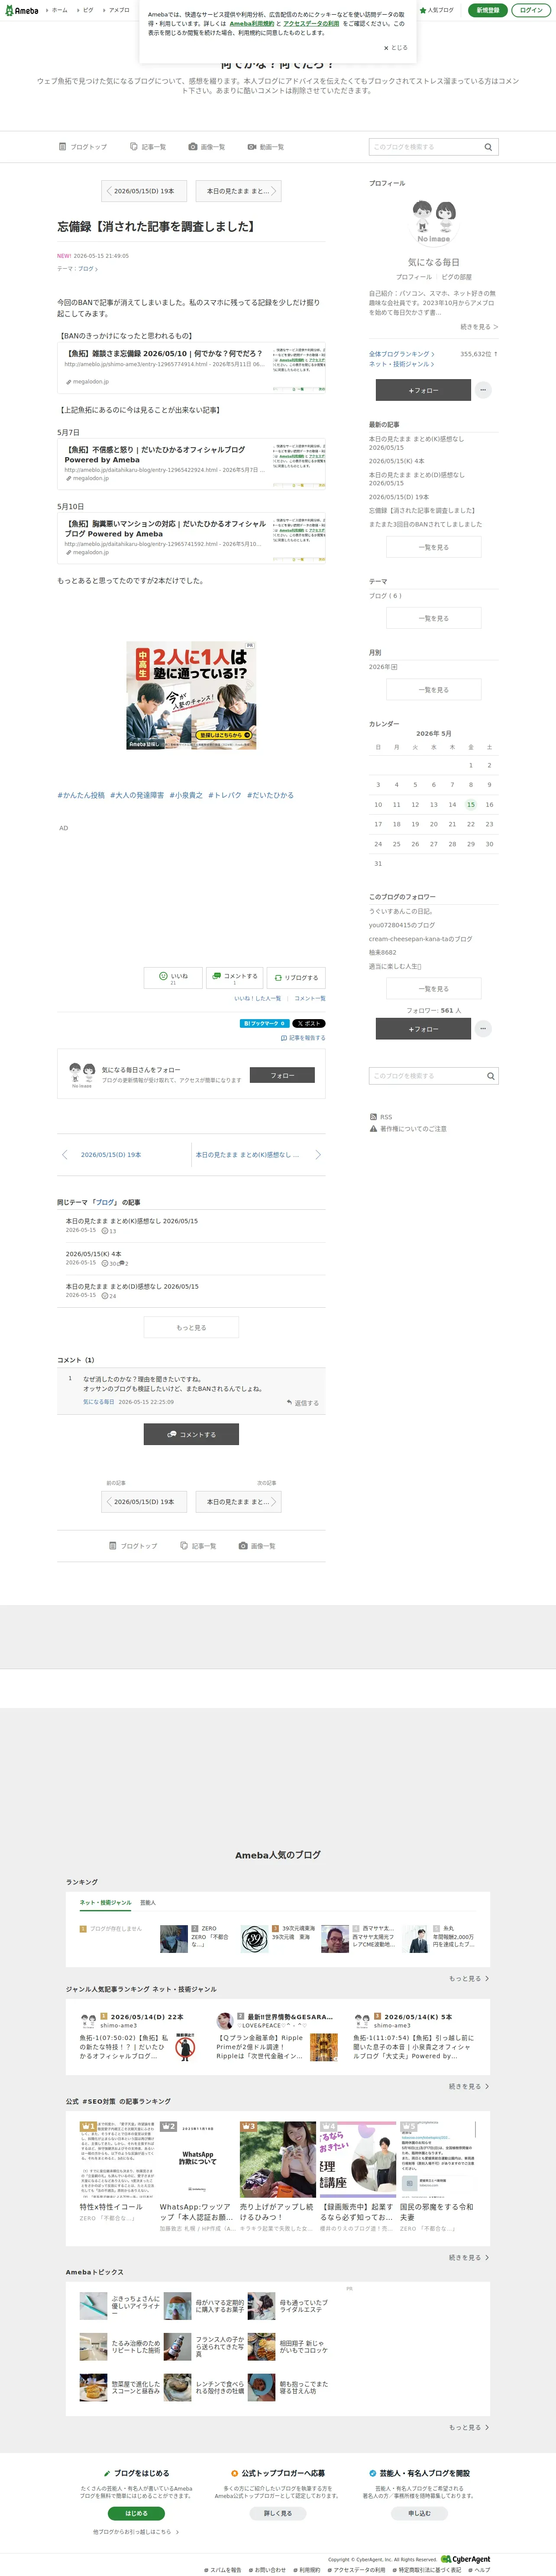Click the ログイン button in the header
556x2576 pixels.
(x=531, y=10)
